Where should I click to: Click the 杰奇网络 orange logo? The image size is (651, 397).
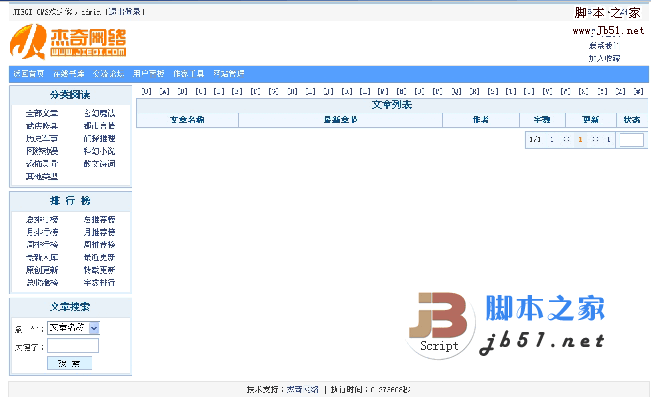click(68, 41)
